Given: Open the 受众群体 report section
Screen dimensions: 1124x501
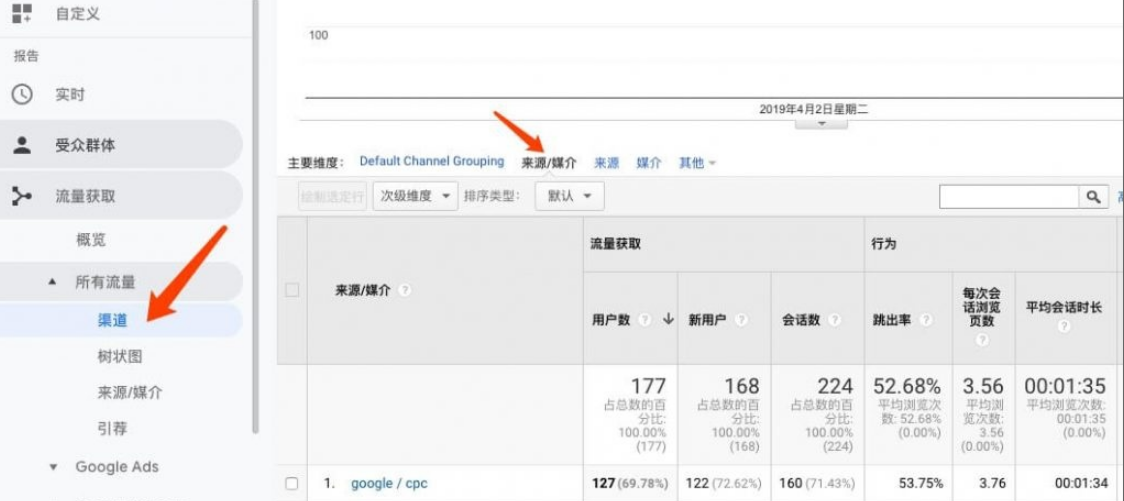Looking at the screenshot, I should tap(85, 145).
